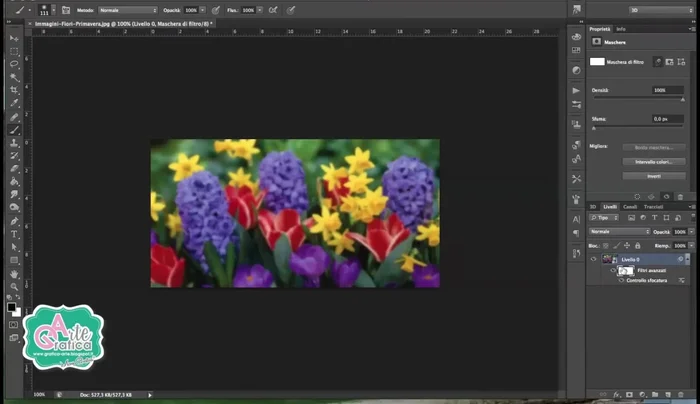Open the layer blend mode Normale dropdown
The width and height of the screenshot is (700, 404).
pos(620,231)
